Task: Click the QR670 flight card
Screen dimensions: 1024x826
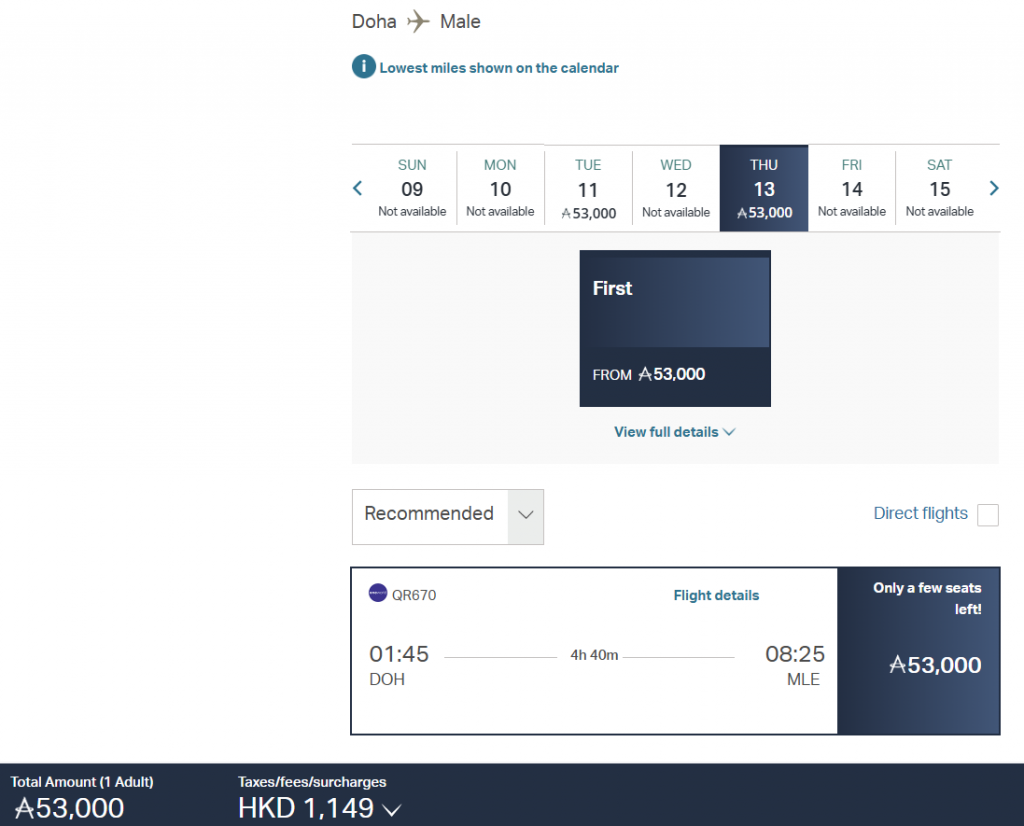Action: (x=594, y=650)
